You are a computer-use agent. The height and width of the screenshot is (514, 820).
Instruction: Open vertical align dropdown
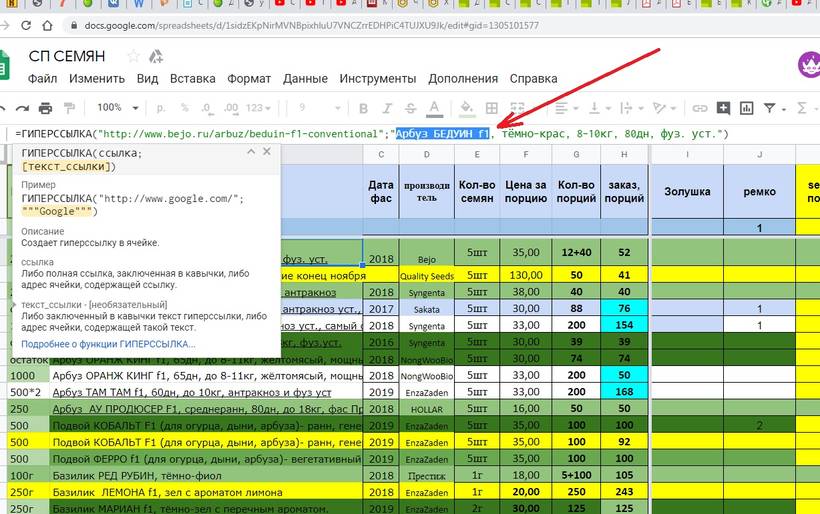(600, 108)
